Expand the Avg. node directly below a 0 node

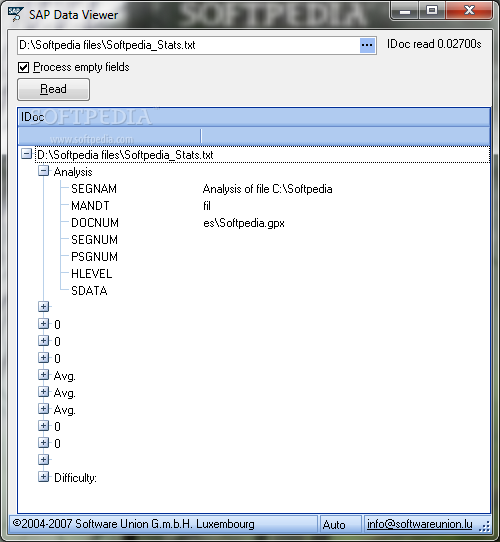[44, 375]
